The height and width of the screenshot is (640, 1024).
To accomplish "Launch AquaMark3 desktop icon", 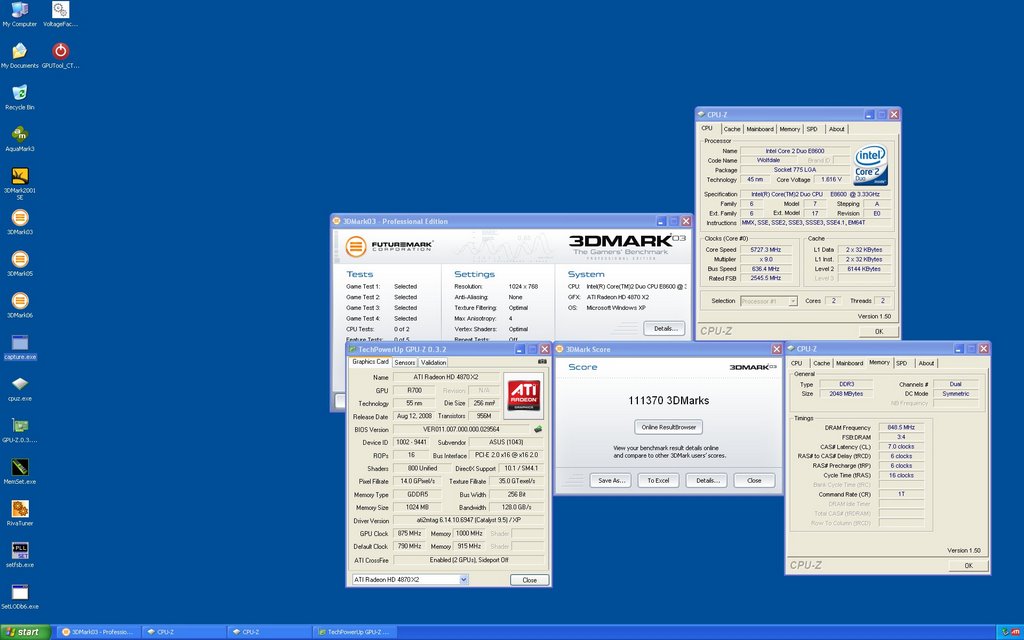I will coord(20,139).
